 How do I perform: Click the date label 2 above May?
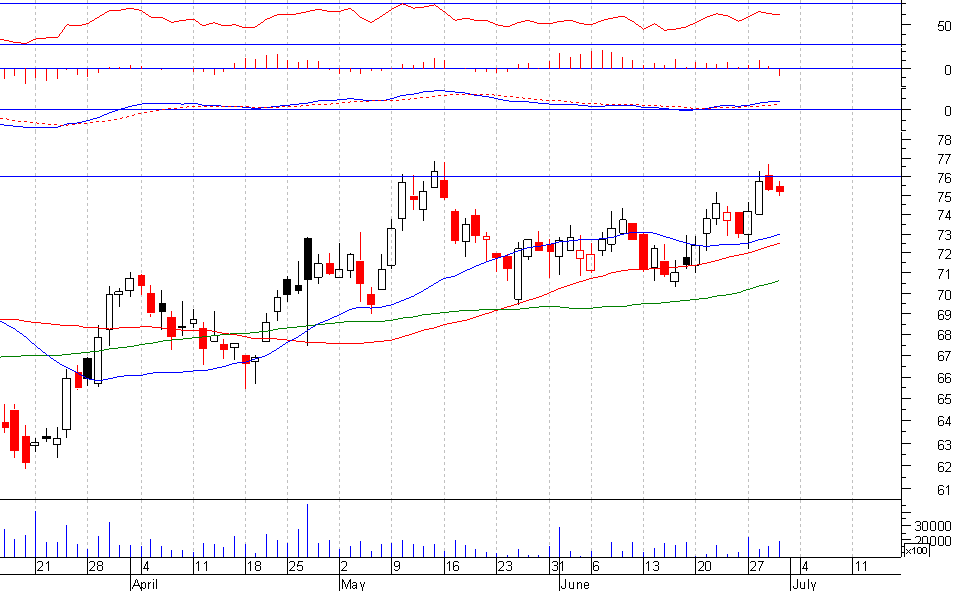pos(344,567)
